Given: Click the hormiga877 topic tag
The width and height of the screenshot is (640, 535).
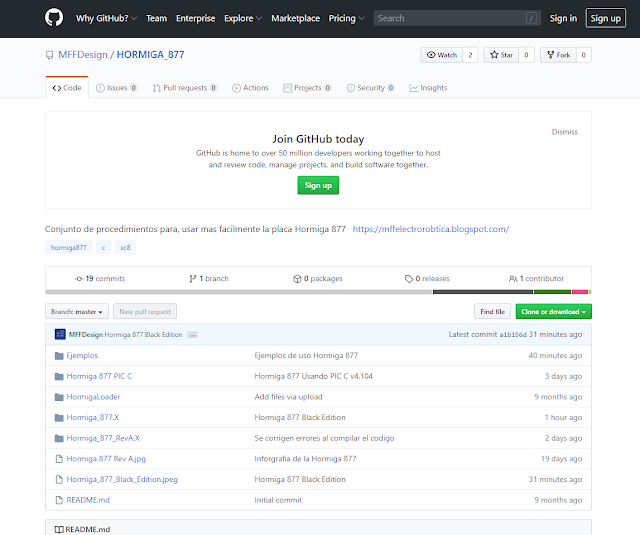Looking at the screenshot, I should pyautogui.click(x=69, y=247).
